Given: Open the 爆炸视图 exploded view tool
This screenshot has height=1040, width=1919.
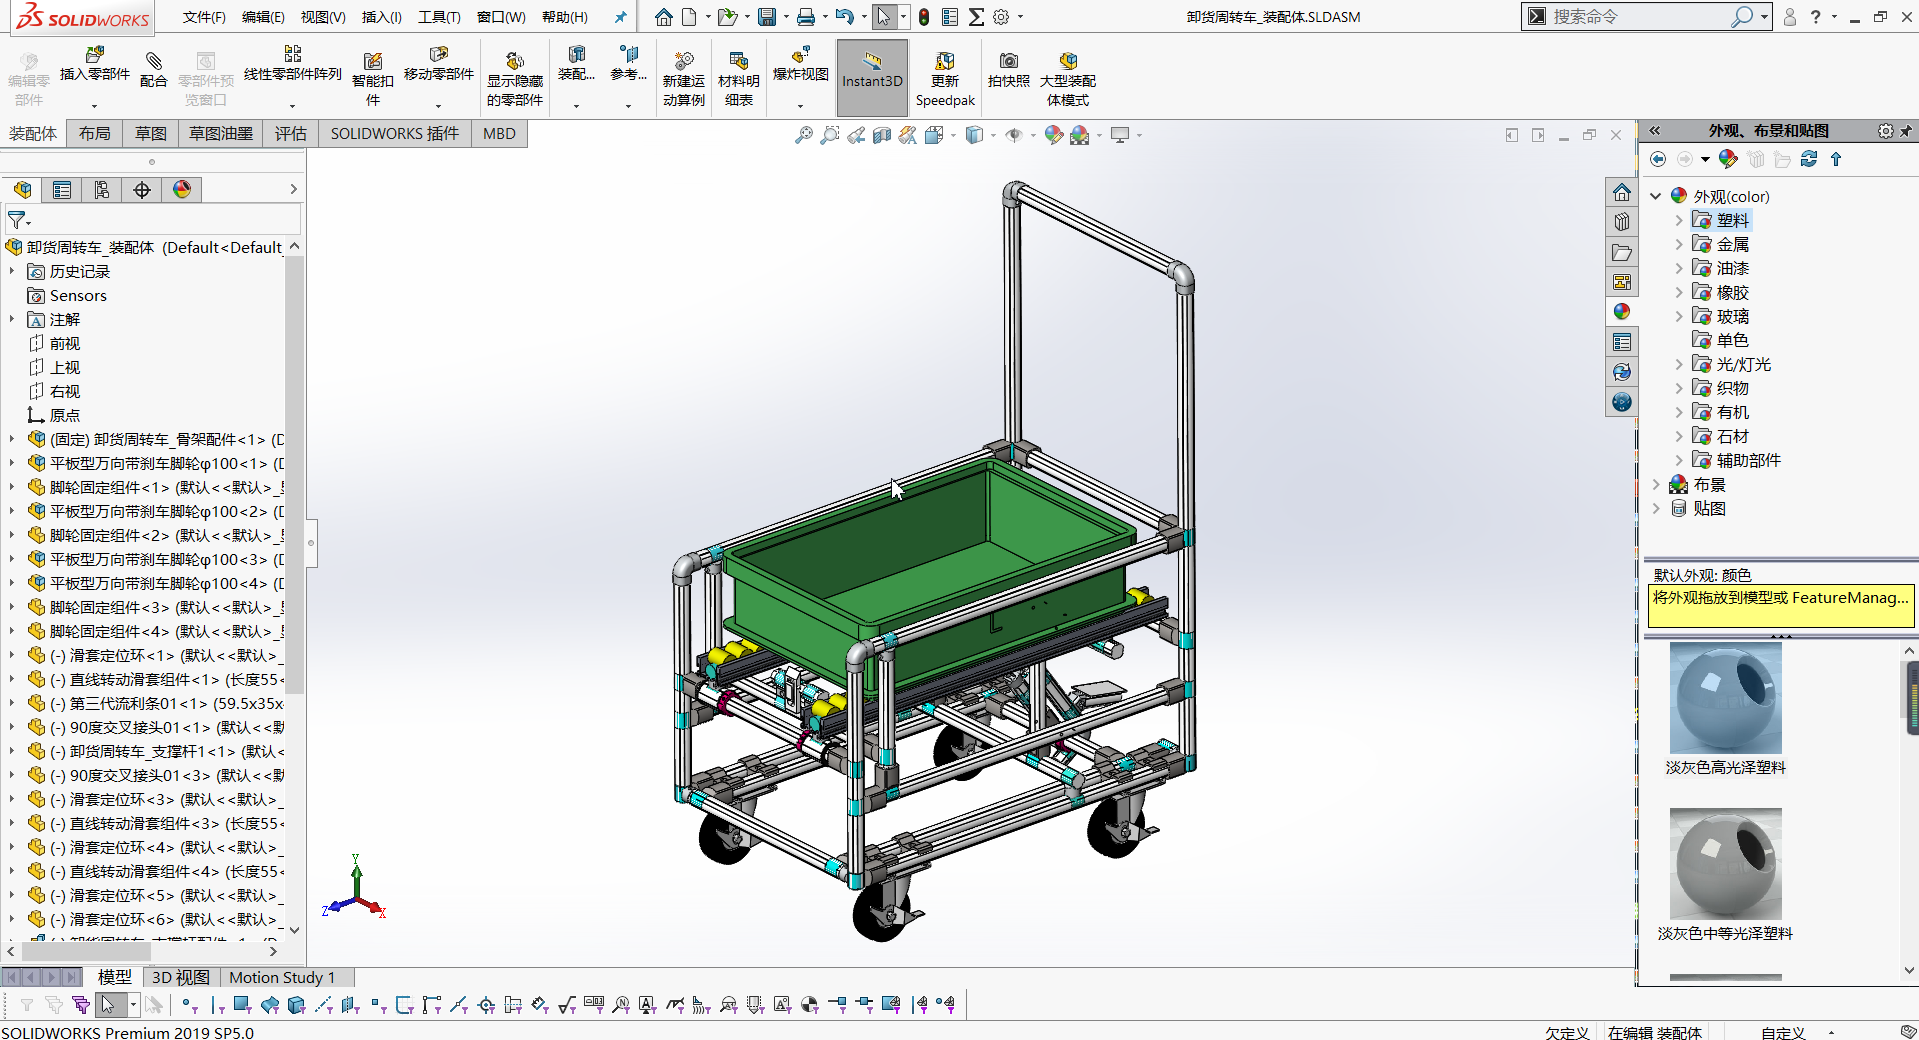Looking at the screenshot, I should pyautogui.click(x=800, y=66).
